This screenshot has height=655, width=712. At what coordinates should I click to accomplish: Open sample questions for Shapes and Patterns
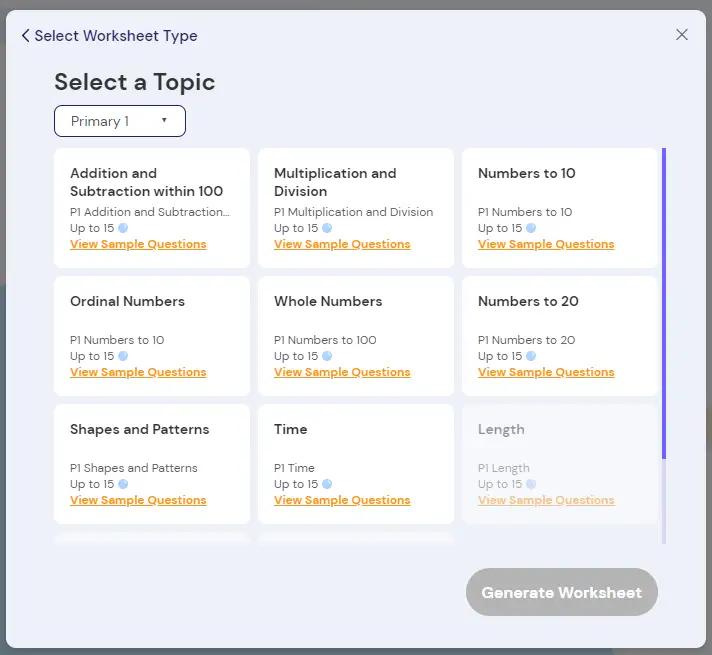click(x=138, y=501)
